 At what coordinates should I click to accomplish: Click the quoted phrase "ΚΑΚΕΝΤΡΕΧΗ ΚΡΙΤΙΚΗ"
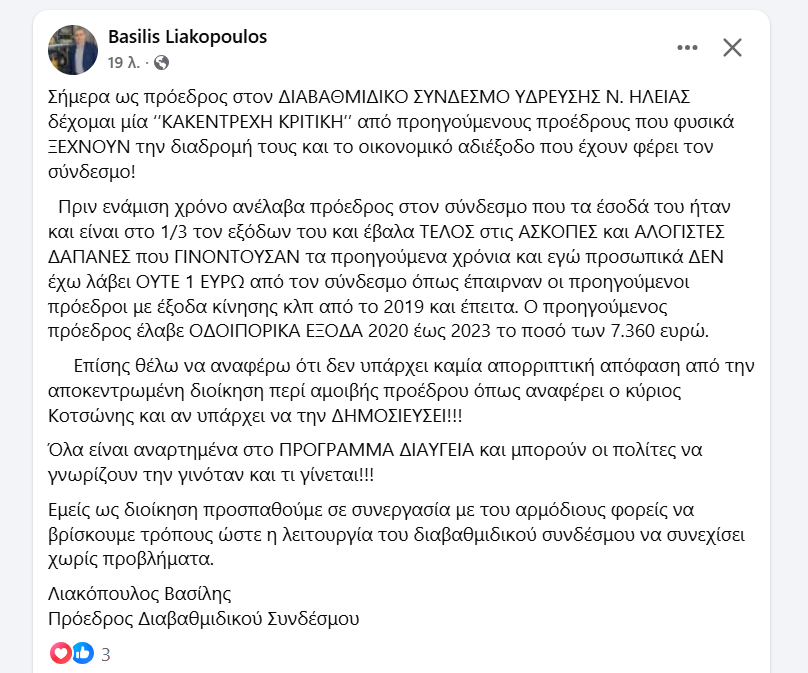tap(252, 122)
